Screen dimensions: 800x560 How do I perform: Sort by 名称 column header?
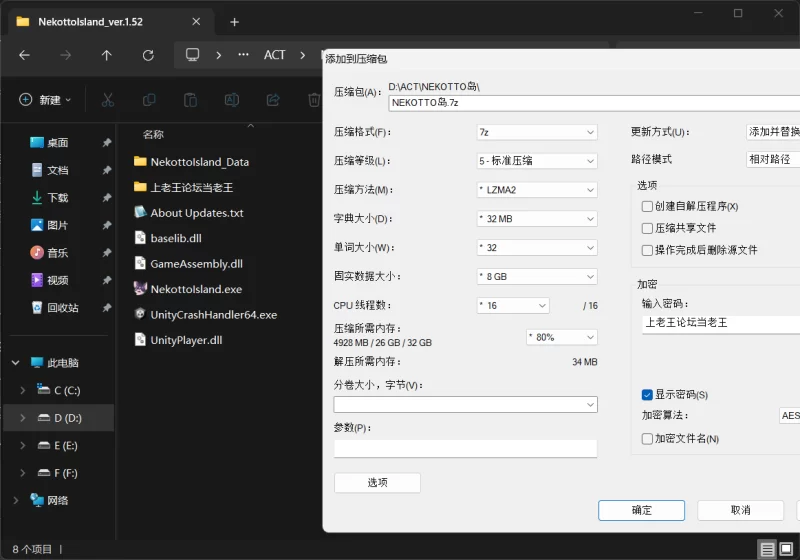pos(153,135)
